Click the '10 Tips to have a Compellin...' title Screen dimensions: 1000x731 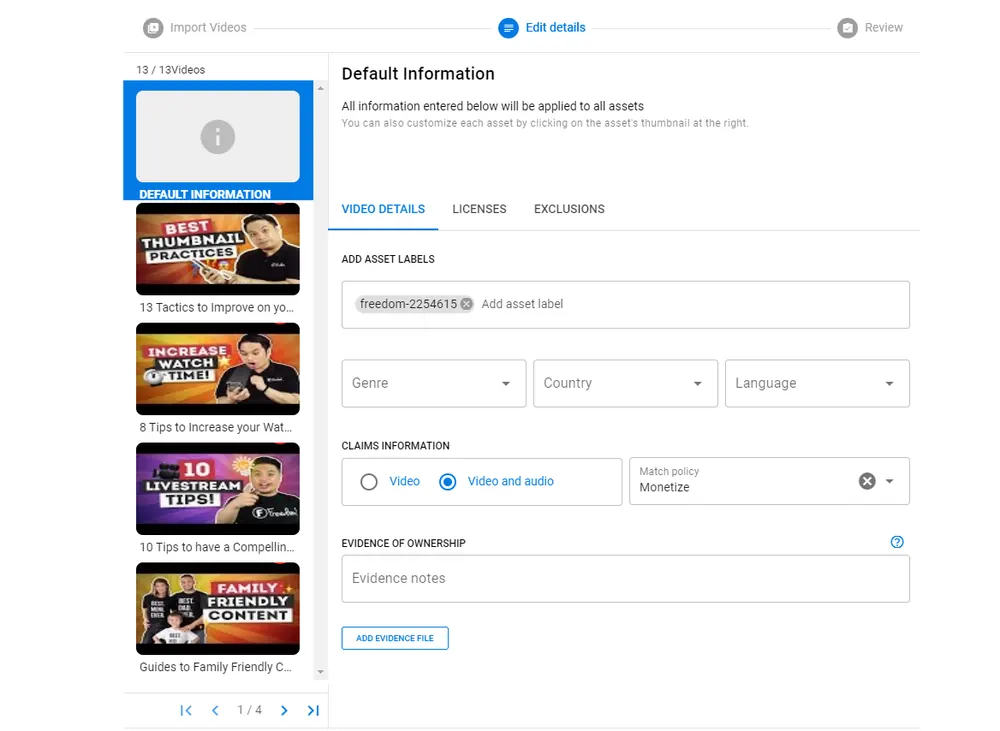pyautogui.click(x=217, y=547)
